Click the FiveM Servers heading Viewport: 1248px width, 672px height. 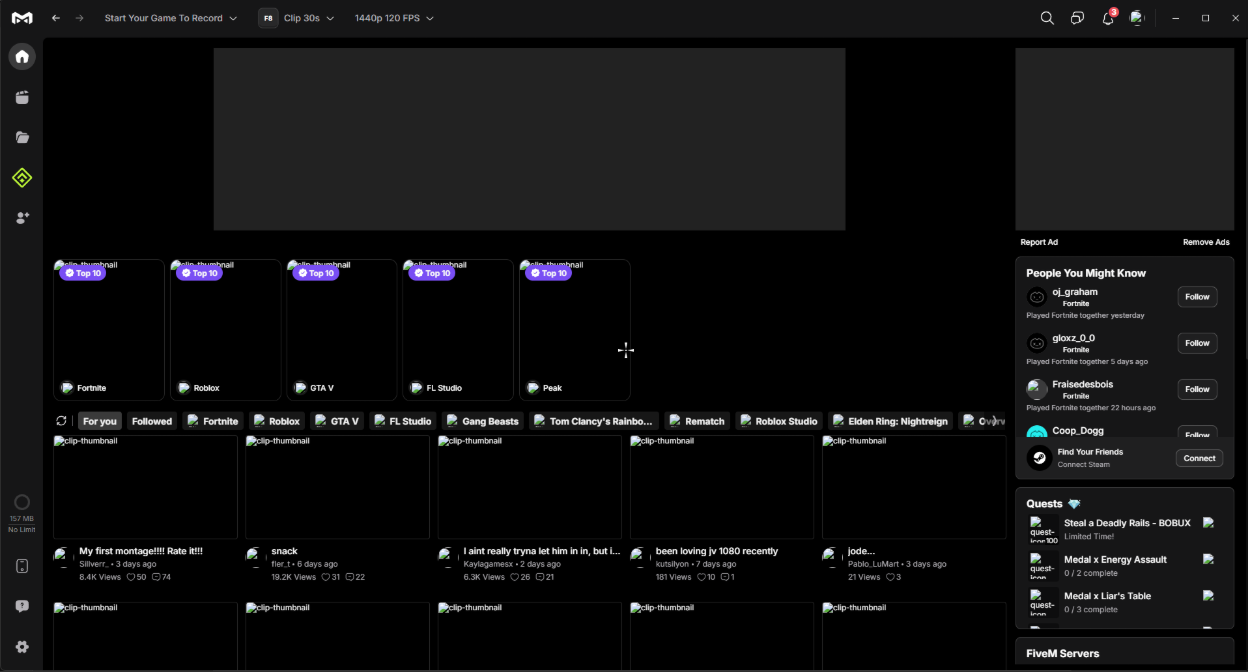[x=1062, y=653]
